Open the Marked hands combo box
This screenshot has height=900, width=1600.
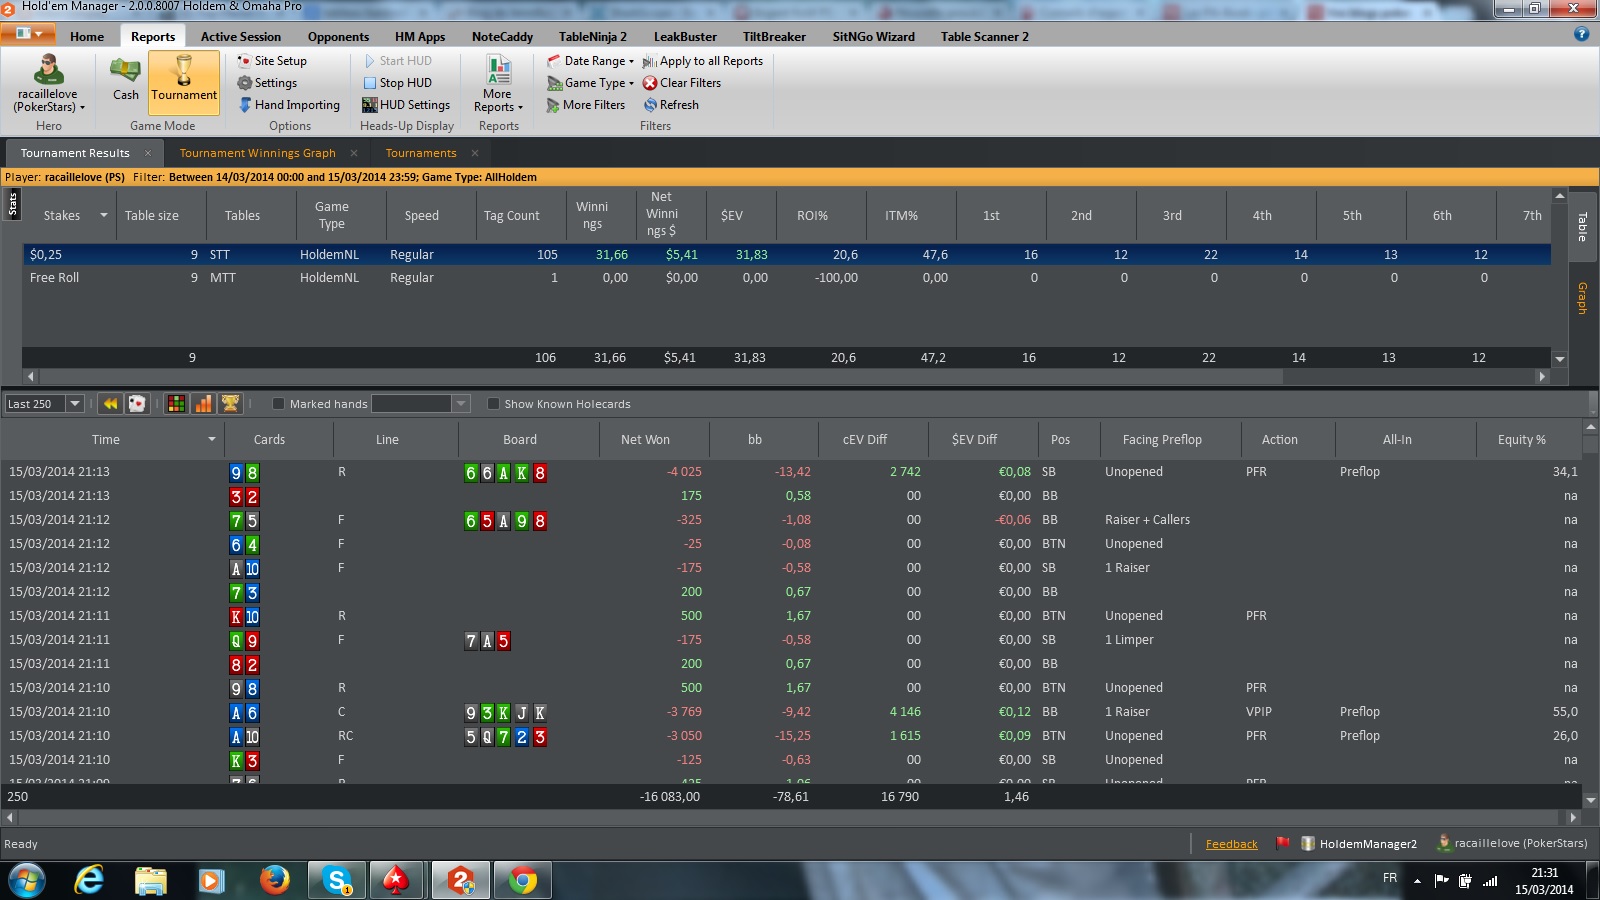click(x=420, y=404)
